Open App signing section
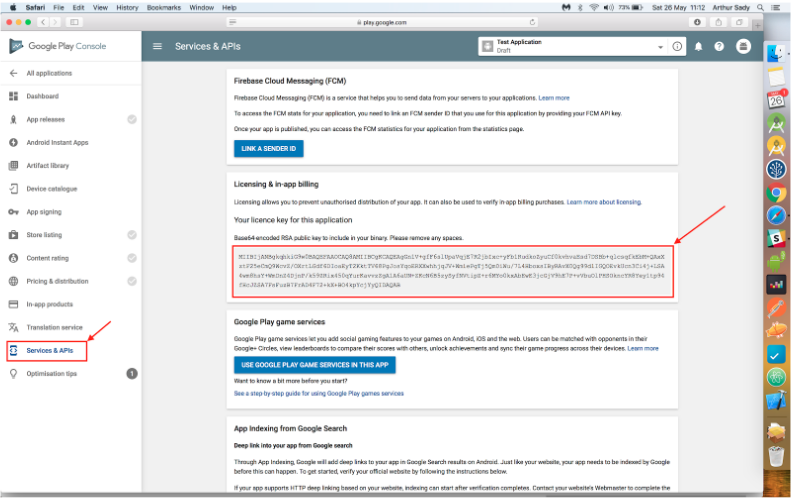Image resolution: width=792 pixels, height=498 pixels. pyautogui.click(x=44, y=212)
